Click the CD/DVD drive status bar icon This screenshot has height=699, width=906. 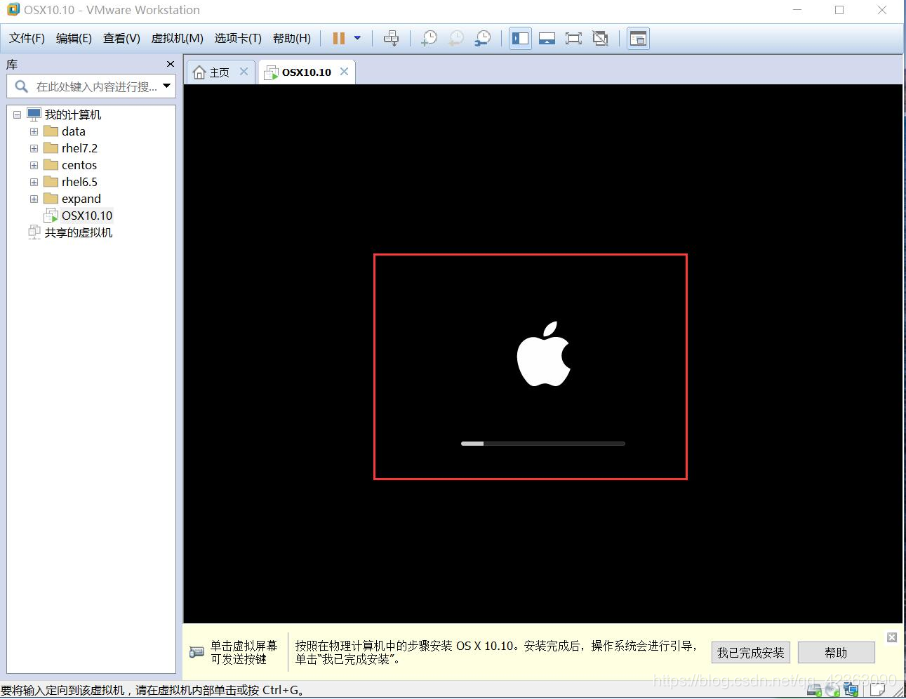(833, 689)
